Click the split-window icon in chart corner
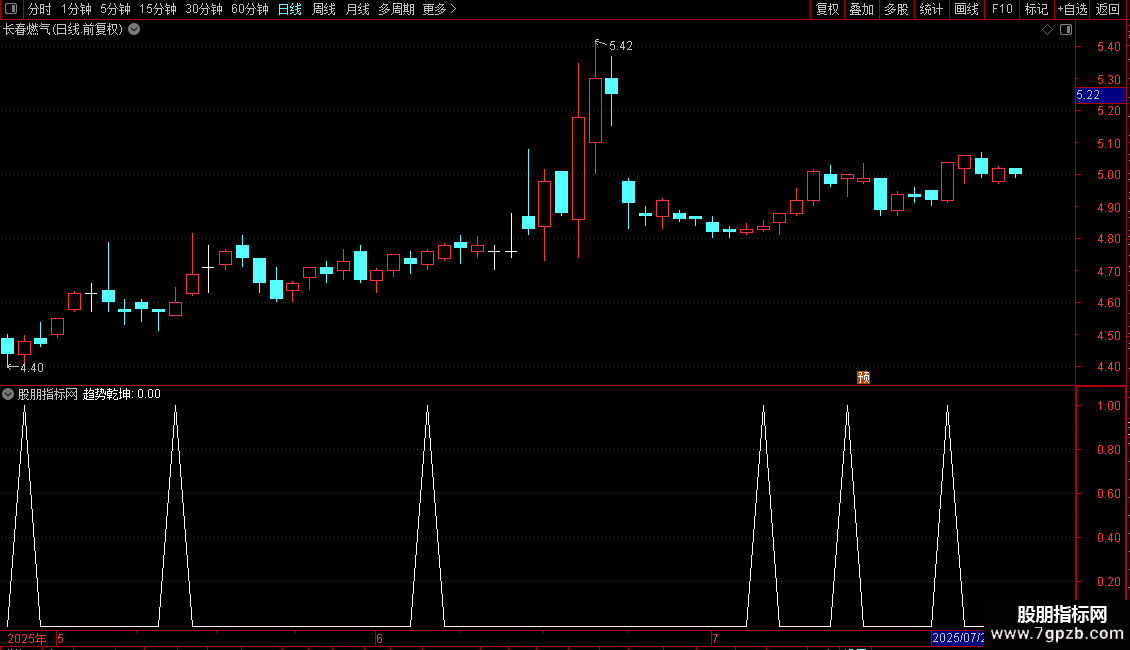 [x=1066, y=30]
